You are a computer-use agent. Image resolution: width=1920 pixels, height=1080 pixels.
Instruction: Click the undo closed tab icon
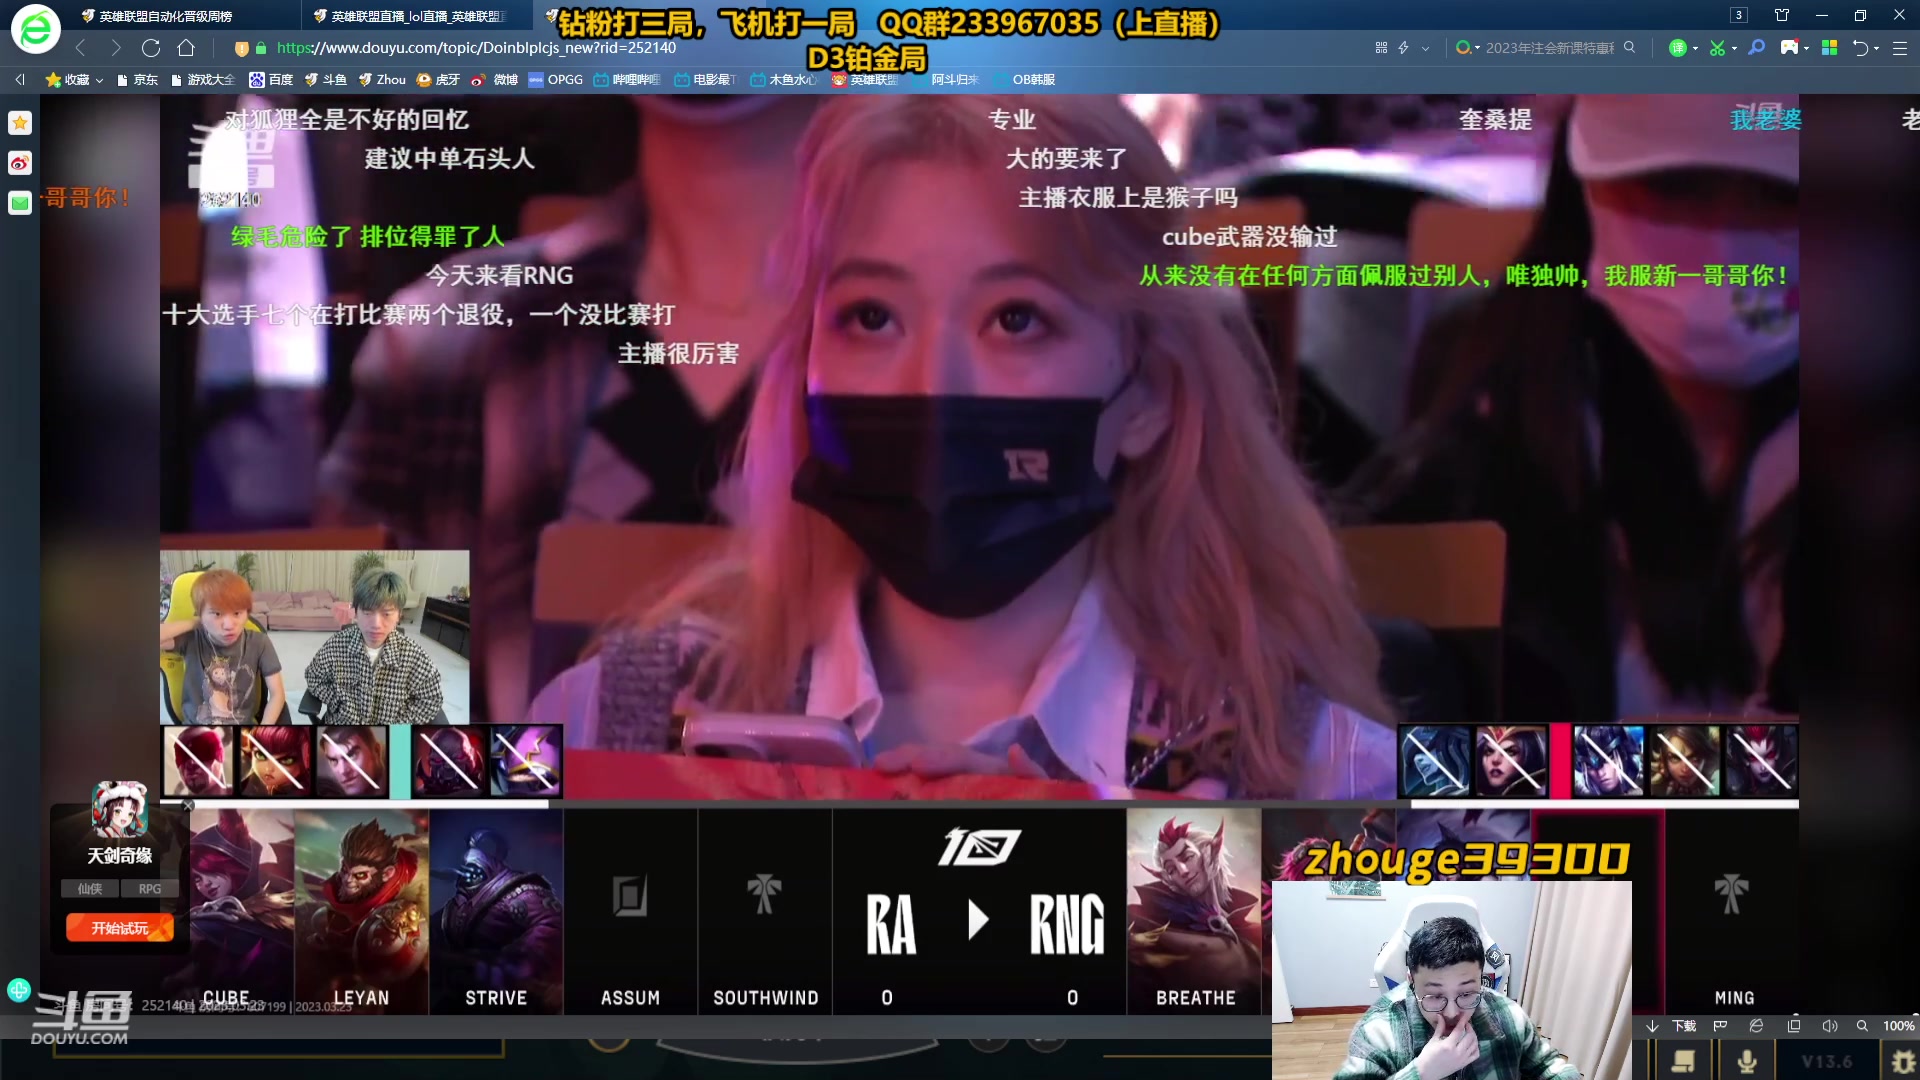[x=1860, y=48]
